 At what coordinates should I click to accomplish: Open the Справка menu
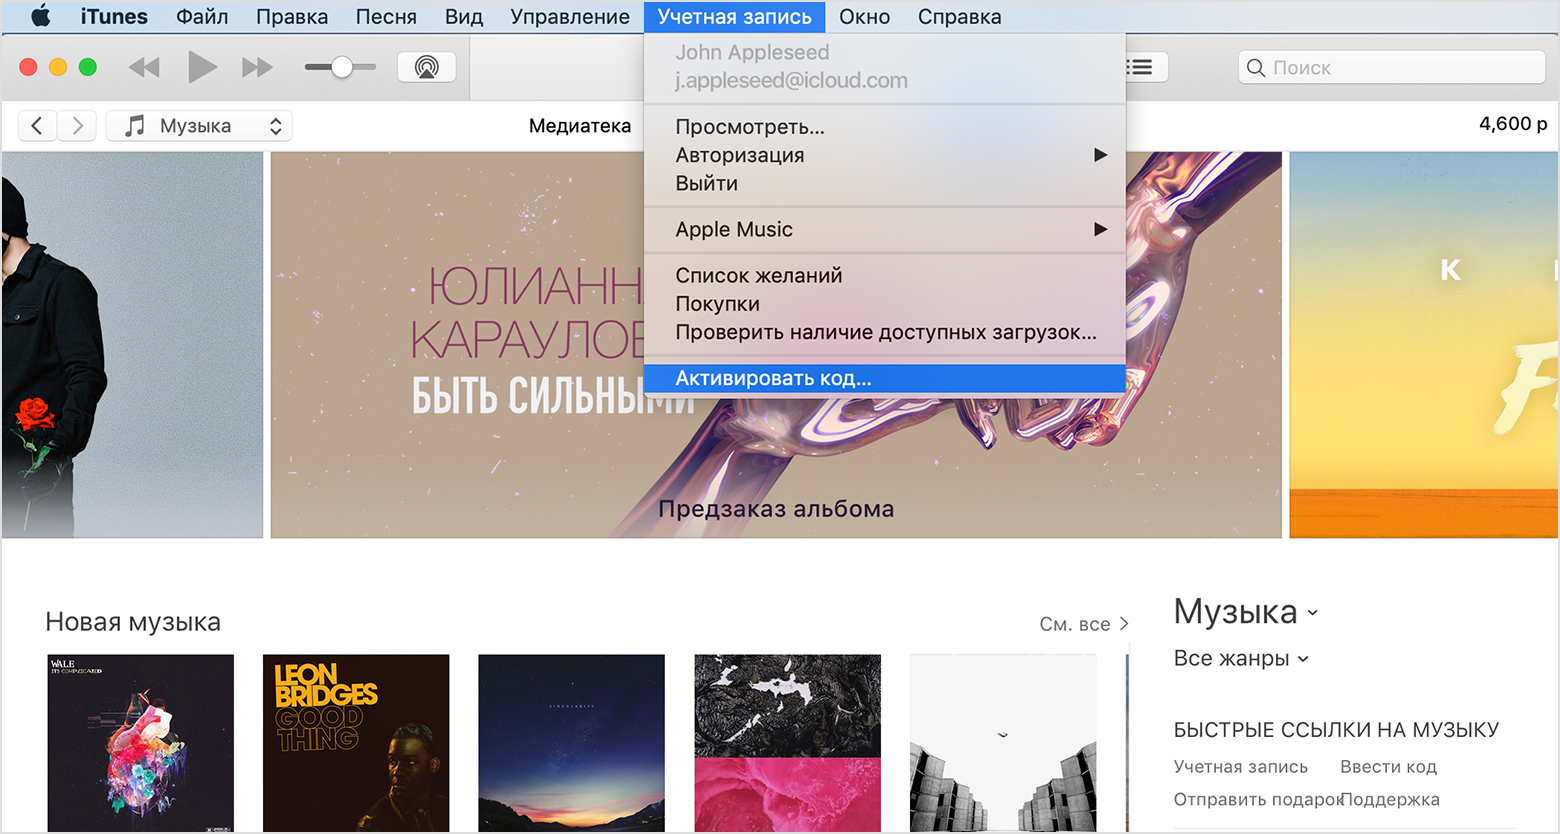[x=960, y=16]
